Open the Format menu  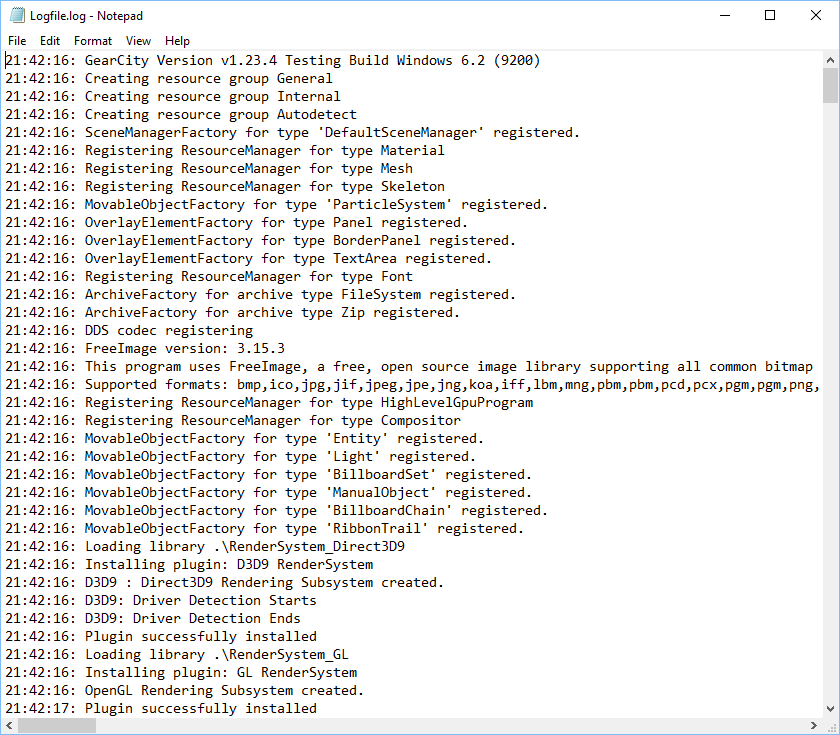[93, 41]
